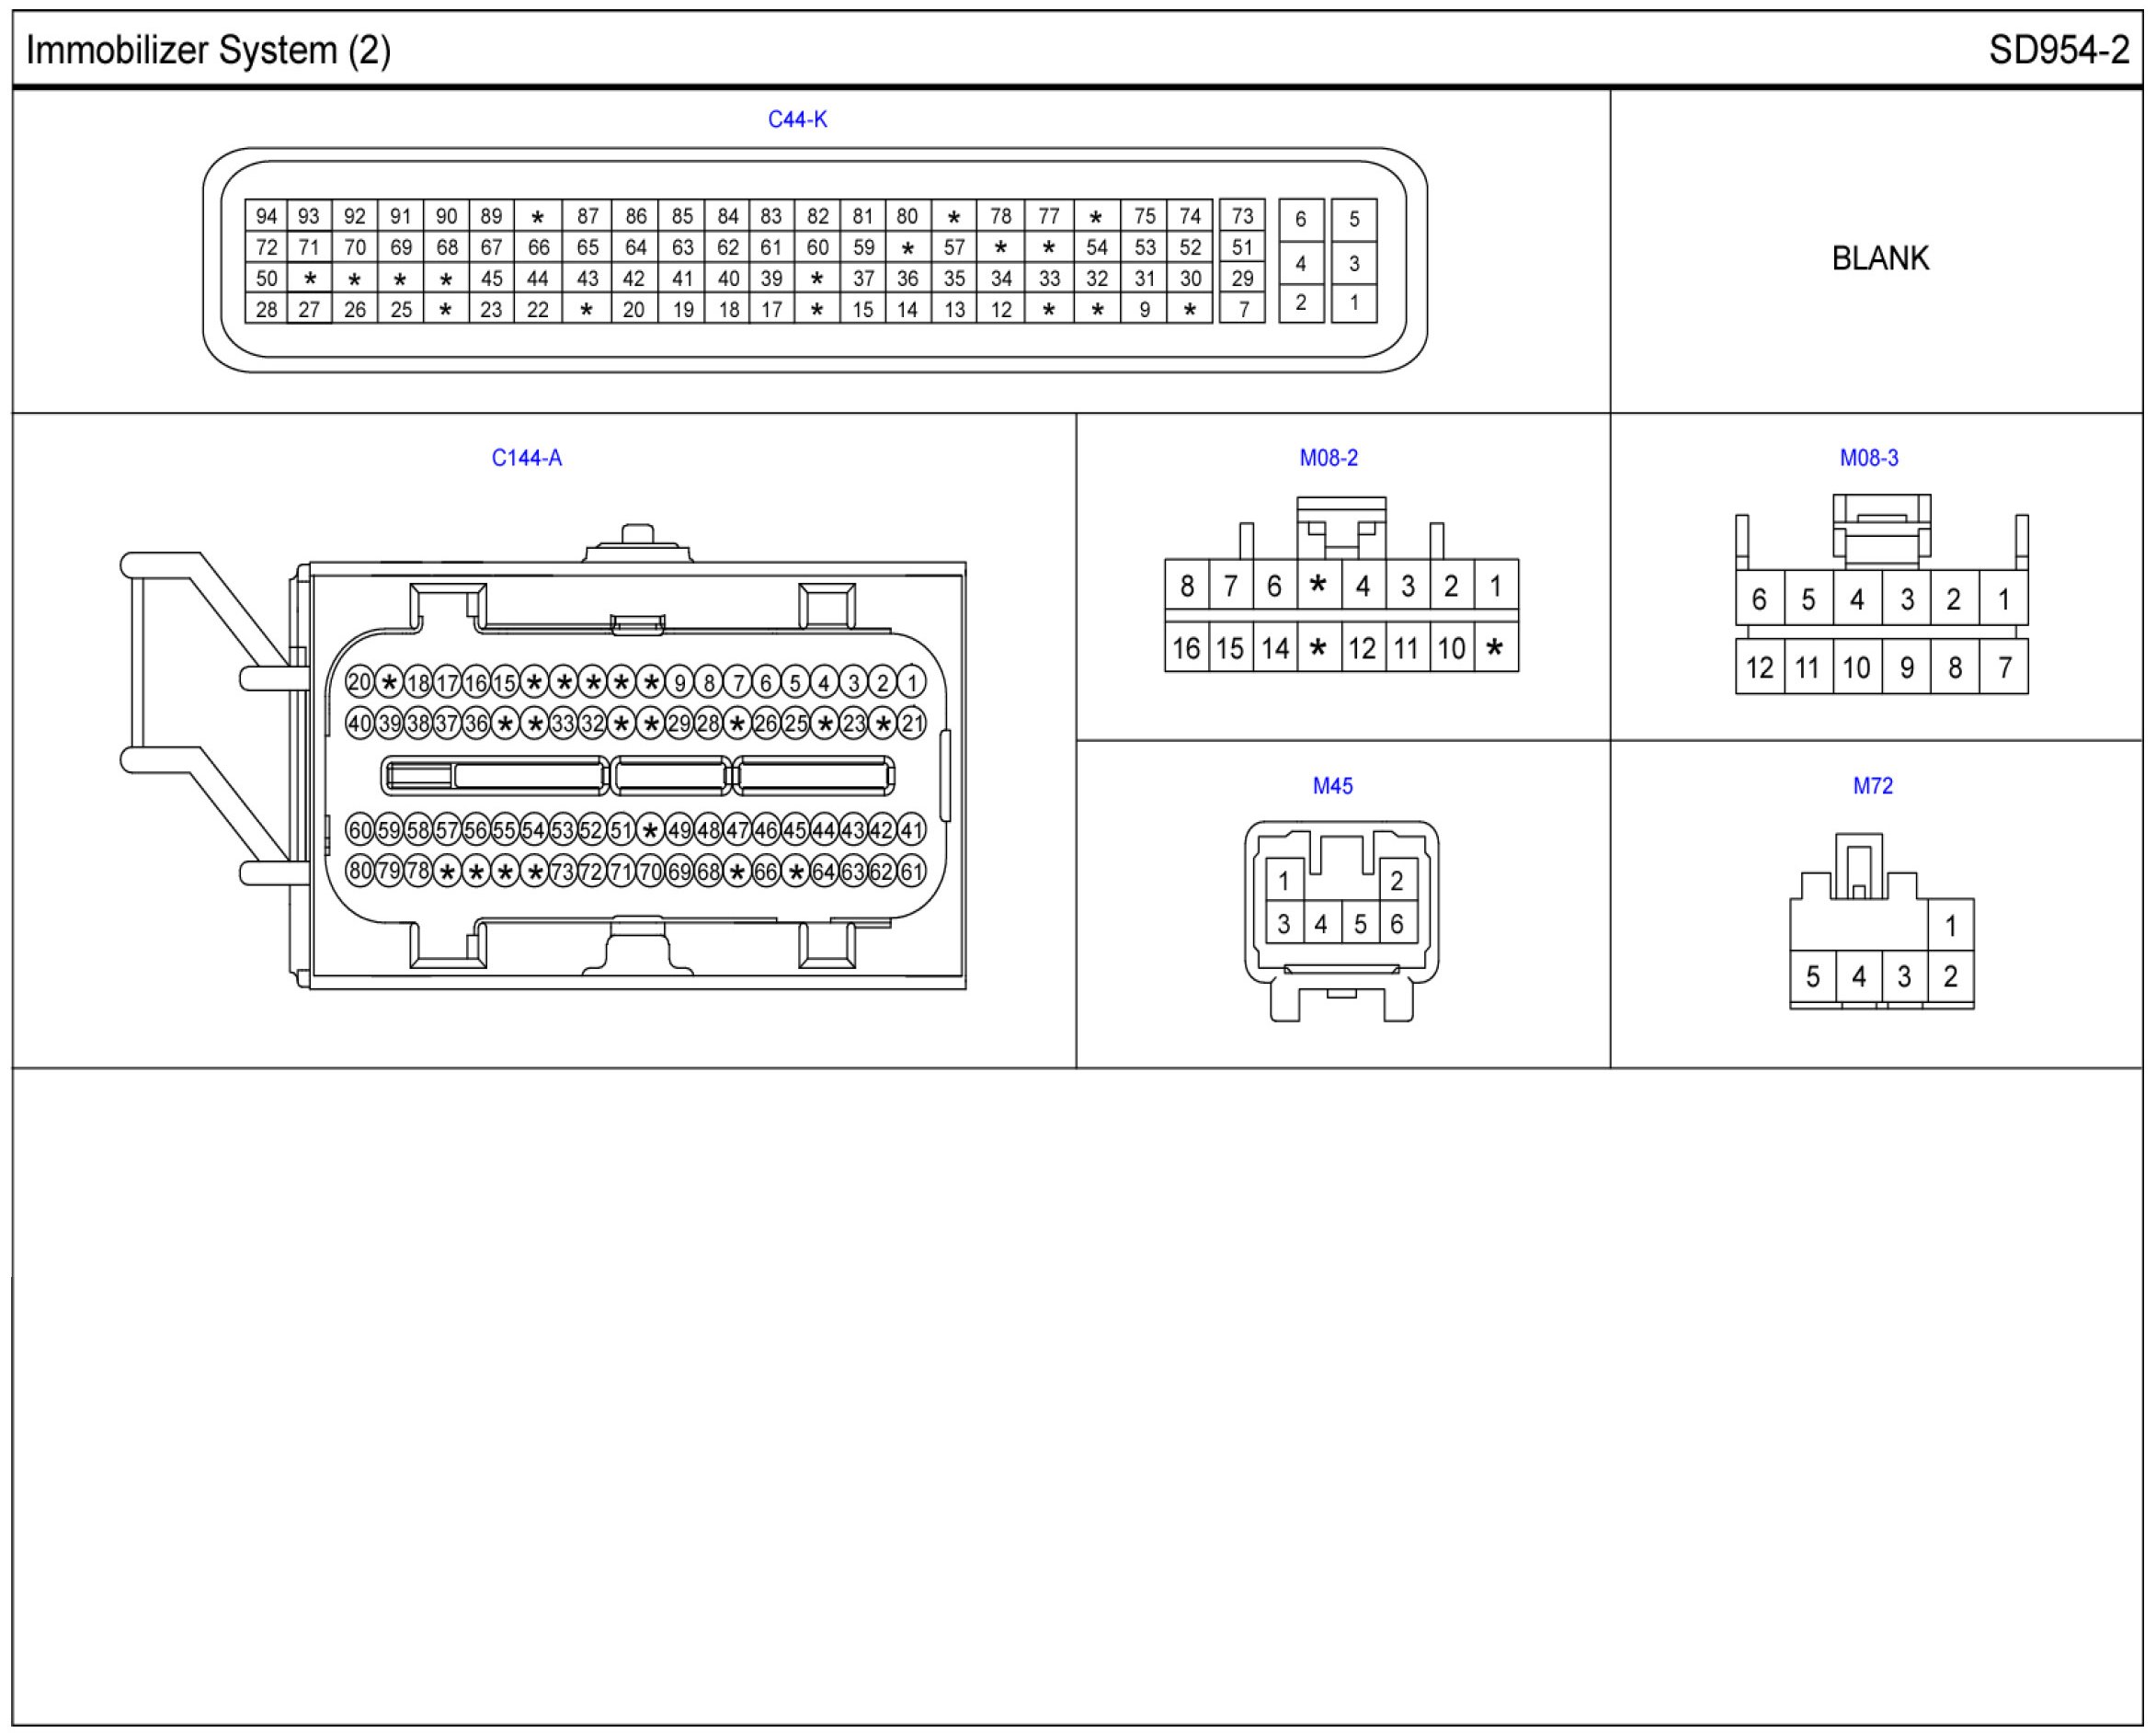Click the Immobilizer System (2) title
The image size is (2156, 1733).
click(208, 50)
